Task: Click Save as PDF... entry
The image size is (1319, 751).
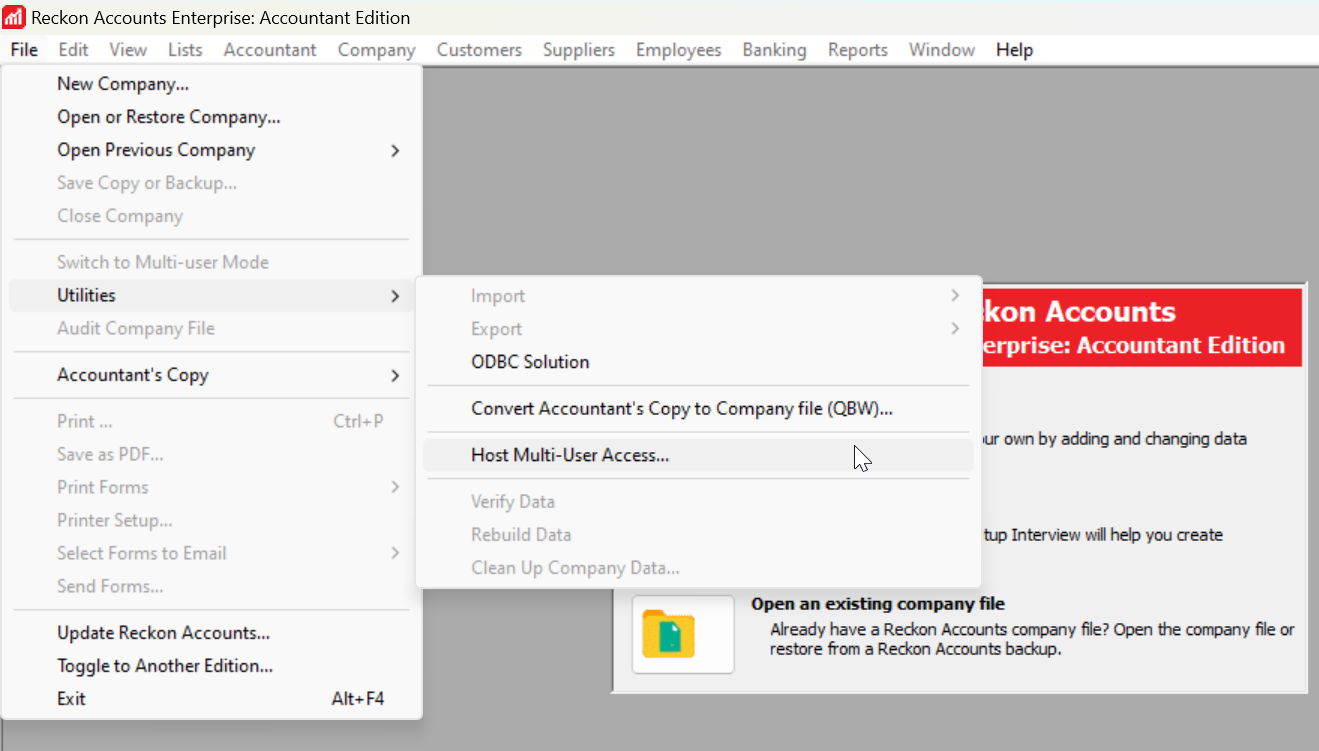Action: pyautogui.click(x=211, y=454)
